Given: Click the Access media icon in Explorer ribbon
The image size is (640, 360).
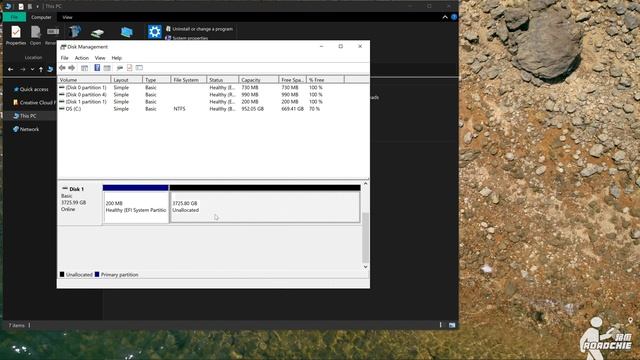Looking at the screenshot, I should coord(75,32).
